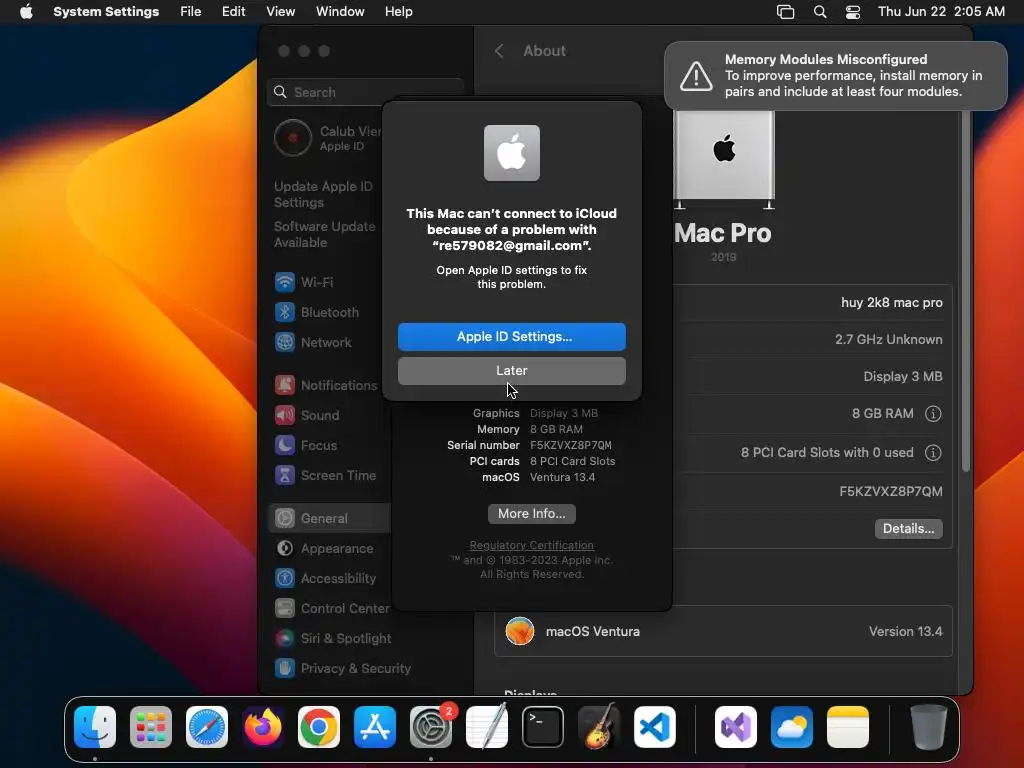Open the Weather app in Dock
The width and height of the screenshot is (1024, 768).
[792, 727]
